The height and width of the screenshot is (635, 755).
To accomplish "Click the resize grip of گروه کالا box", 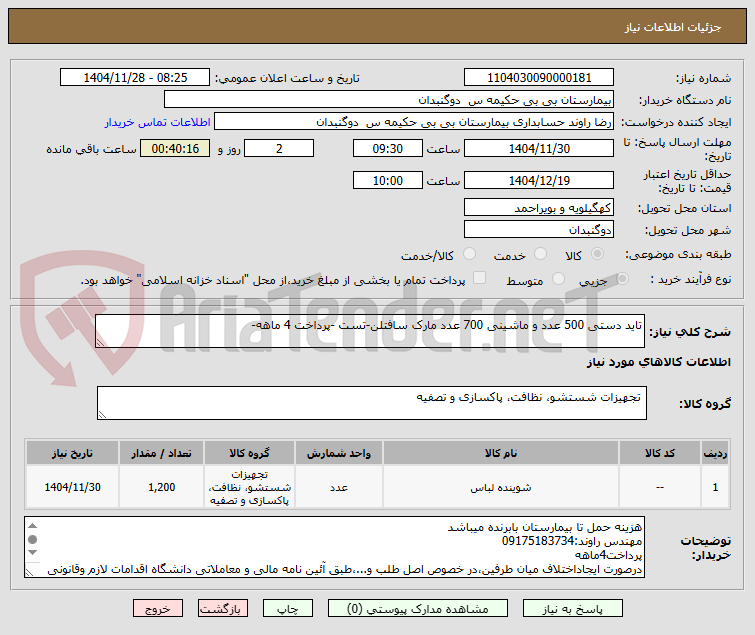I will coord(103,415).
